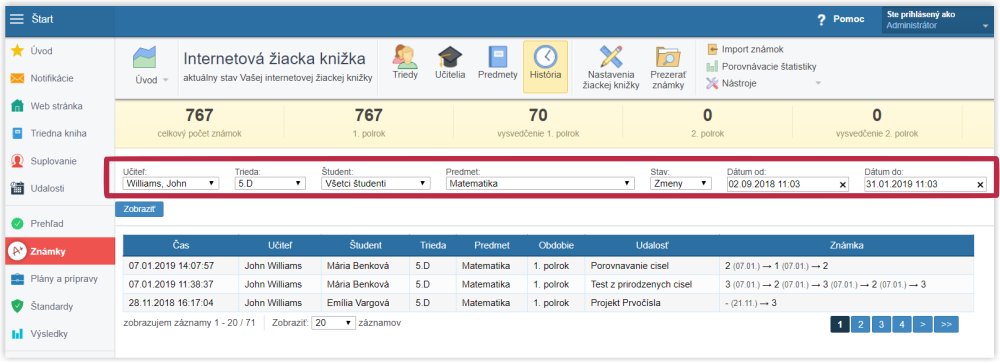Open Udalosti calendar icon
Viewport: 1000px width, 363px height.
18,189
